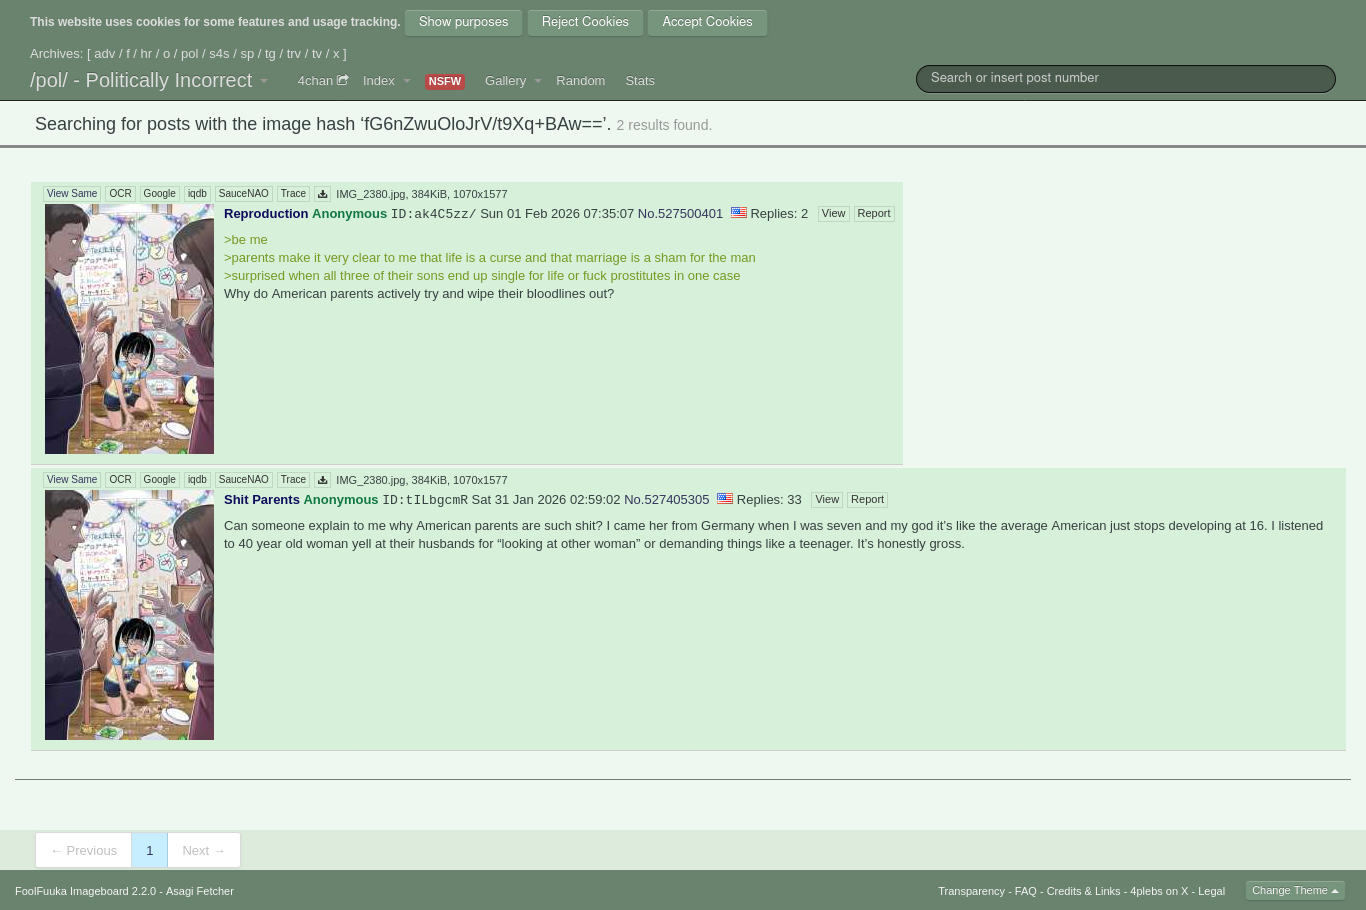
Task: Download image from post No.527405305
Action: 322,480
